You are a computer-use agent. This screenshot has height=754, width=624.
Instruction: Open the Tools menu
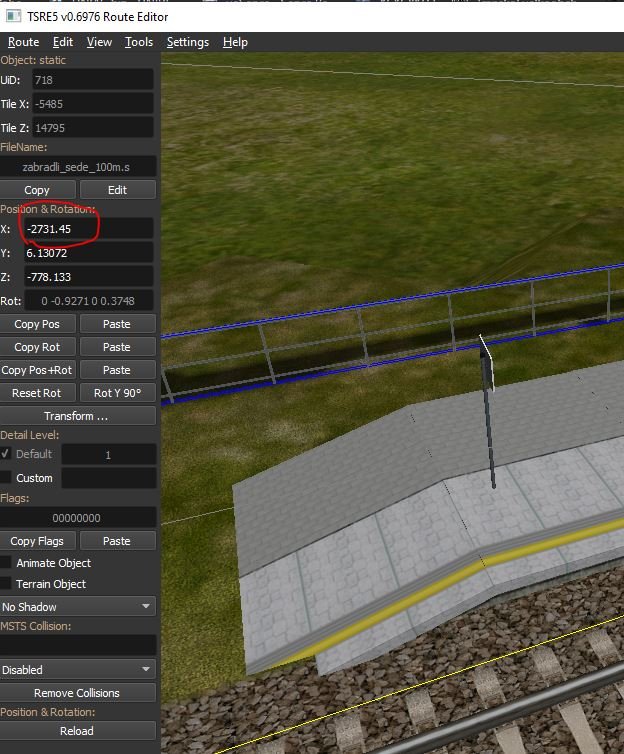click(139, 42)
